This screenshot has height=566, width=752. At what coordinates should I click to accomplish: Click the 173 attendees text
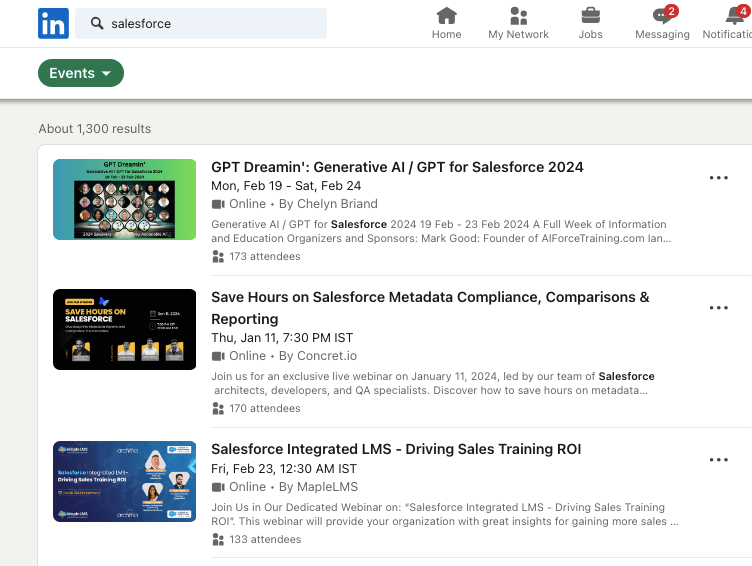pos(265,257)
